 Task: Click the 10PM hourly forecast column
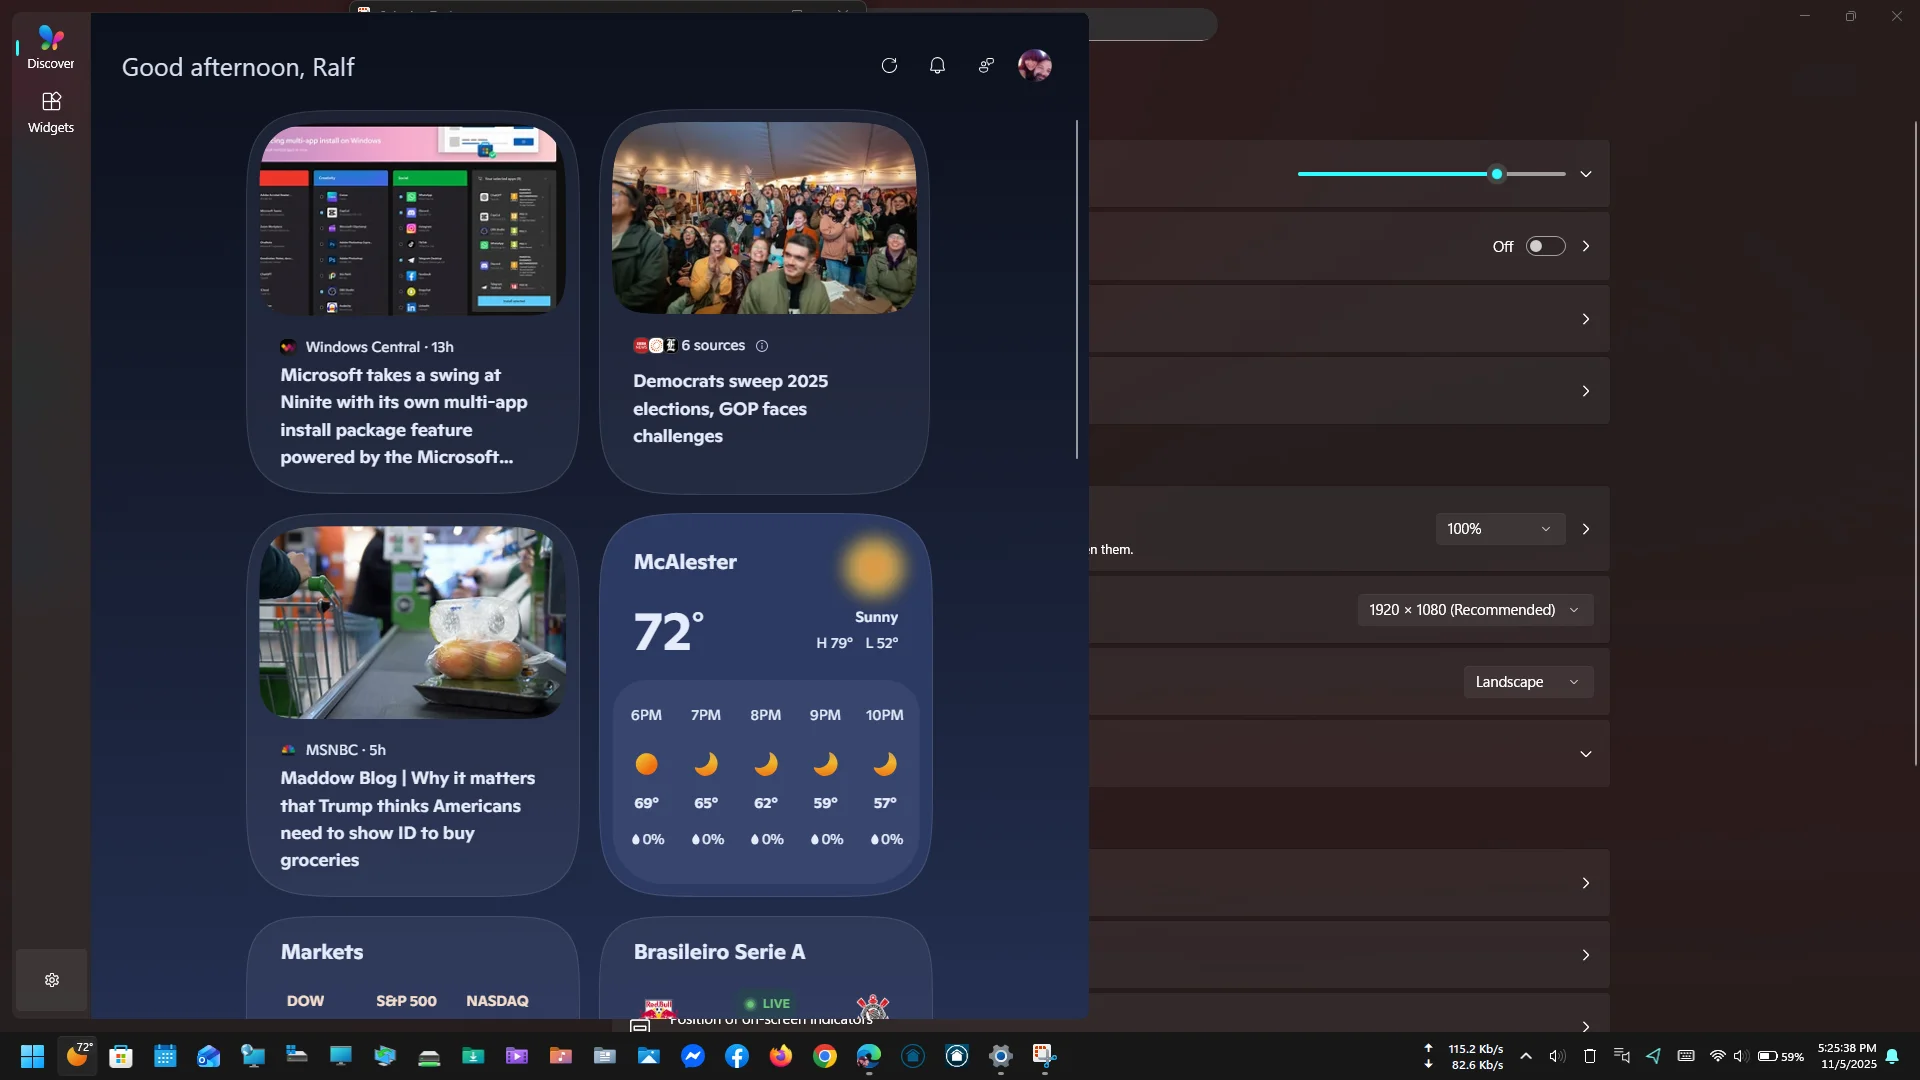[x=885, y=777]
